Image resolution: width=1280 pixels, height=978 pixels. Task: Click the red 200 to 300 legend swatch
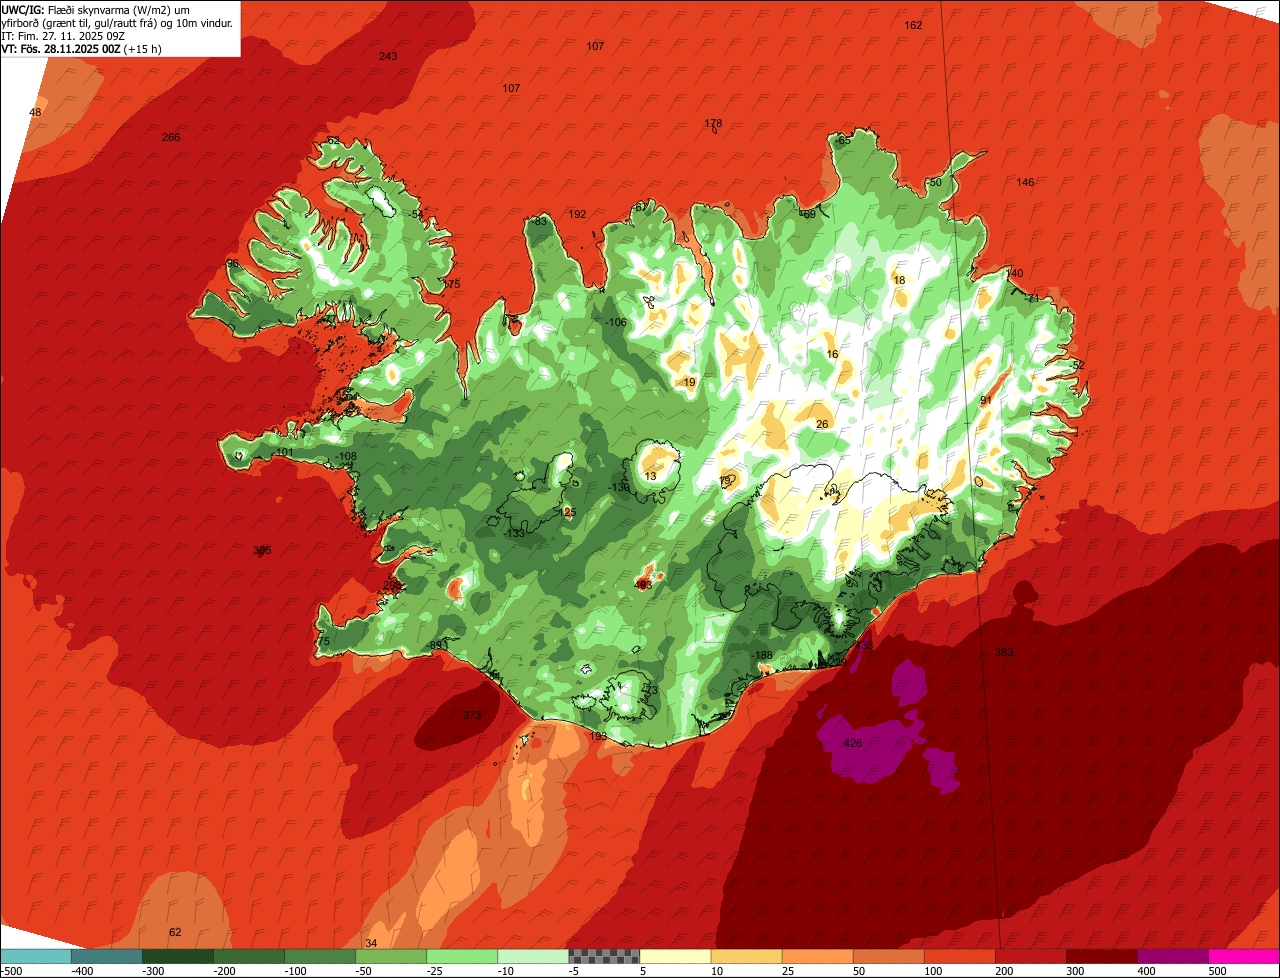[1030, 956]
